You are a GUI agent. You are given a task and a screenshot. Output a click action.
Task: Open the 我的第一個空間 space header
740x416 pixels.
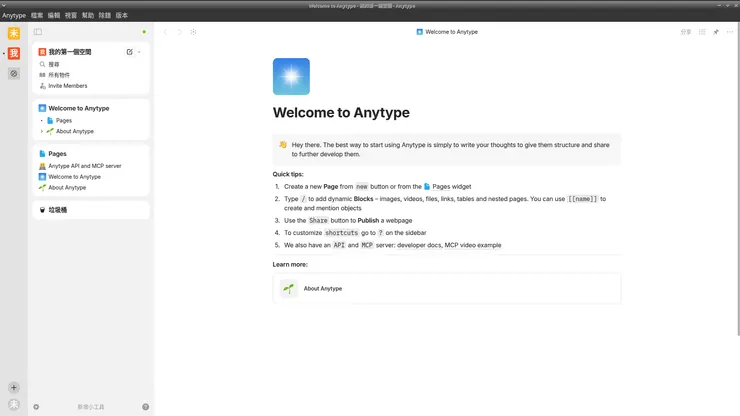coord(70,52)
